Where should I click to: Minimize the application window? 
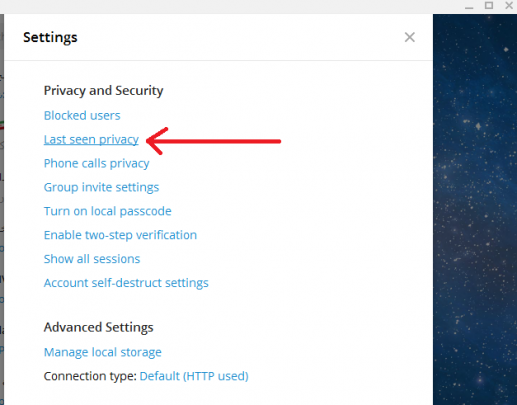(x=469, y=6)
